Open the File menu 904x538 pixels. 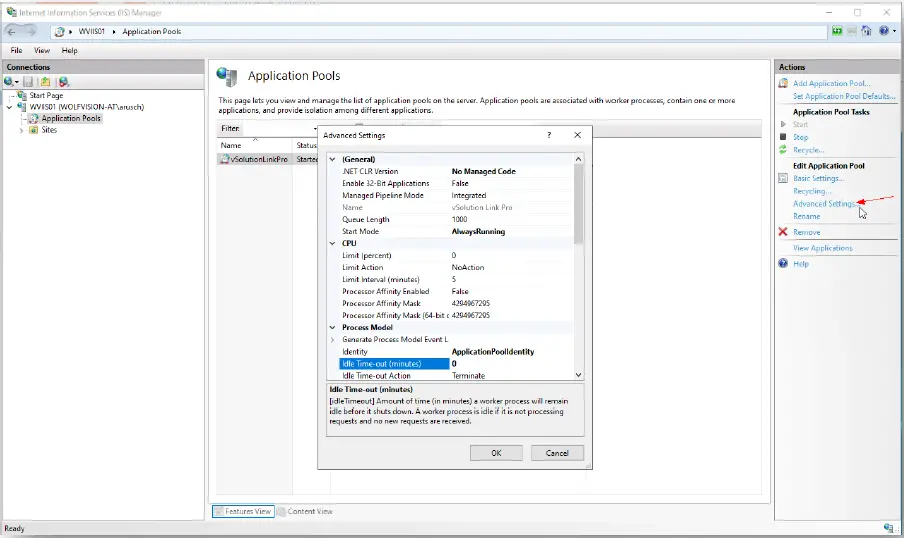point(16,50)
